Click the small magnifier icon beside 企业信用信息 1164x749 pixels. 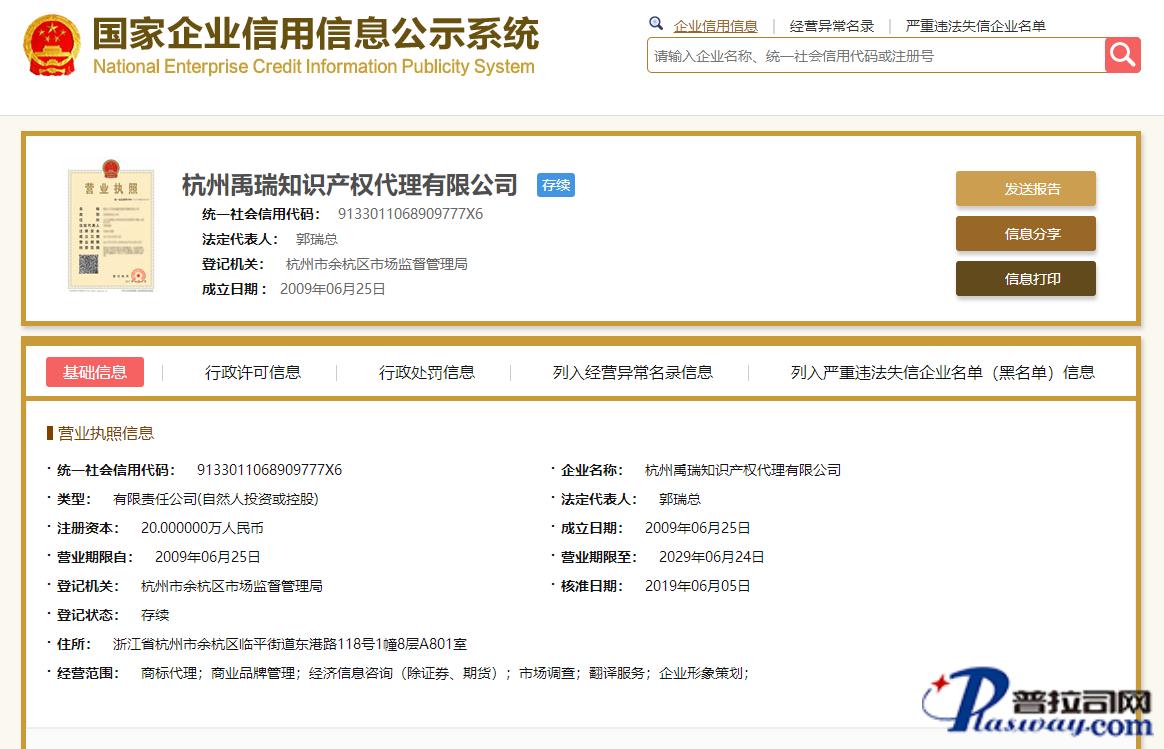point(656,24)
